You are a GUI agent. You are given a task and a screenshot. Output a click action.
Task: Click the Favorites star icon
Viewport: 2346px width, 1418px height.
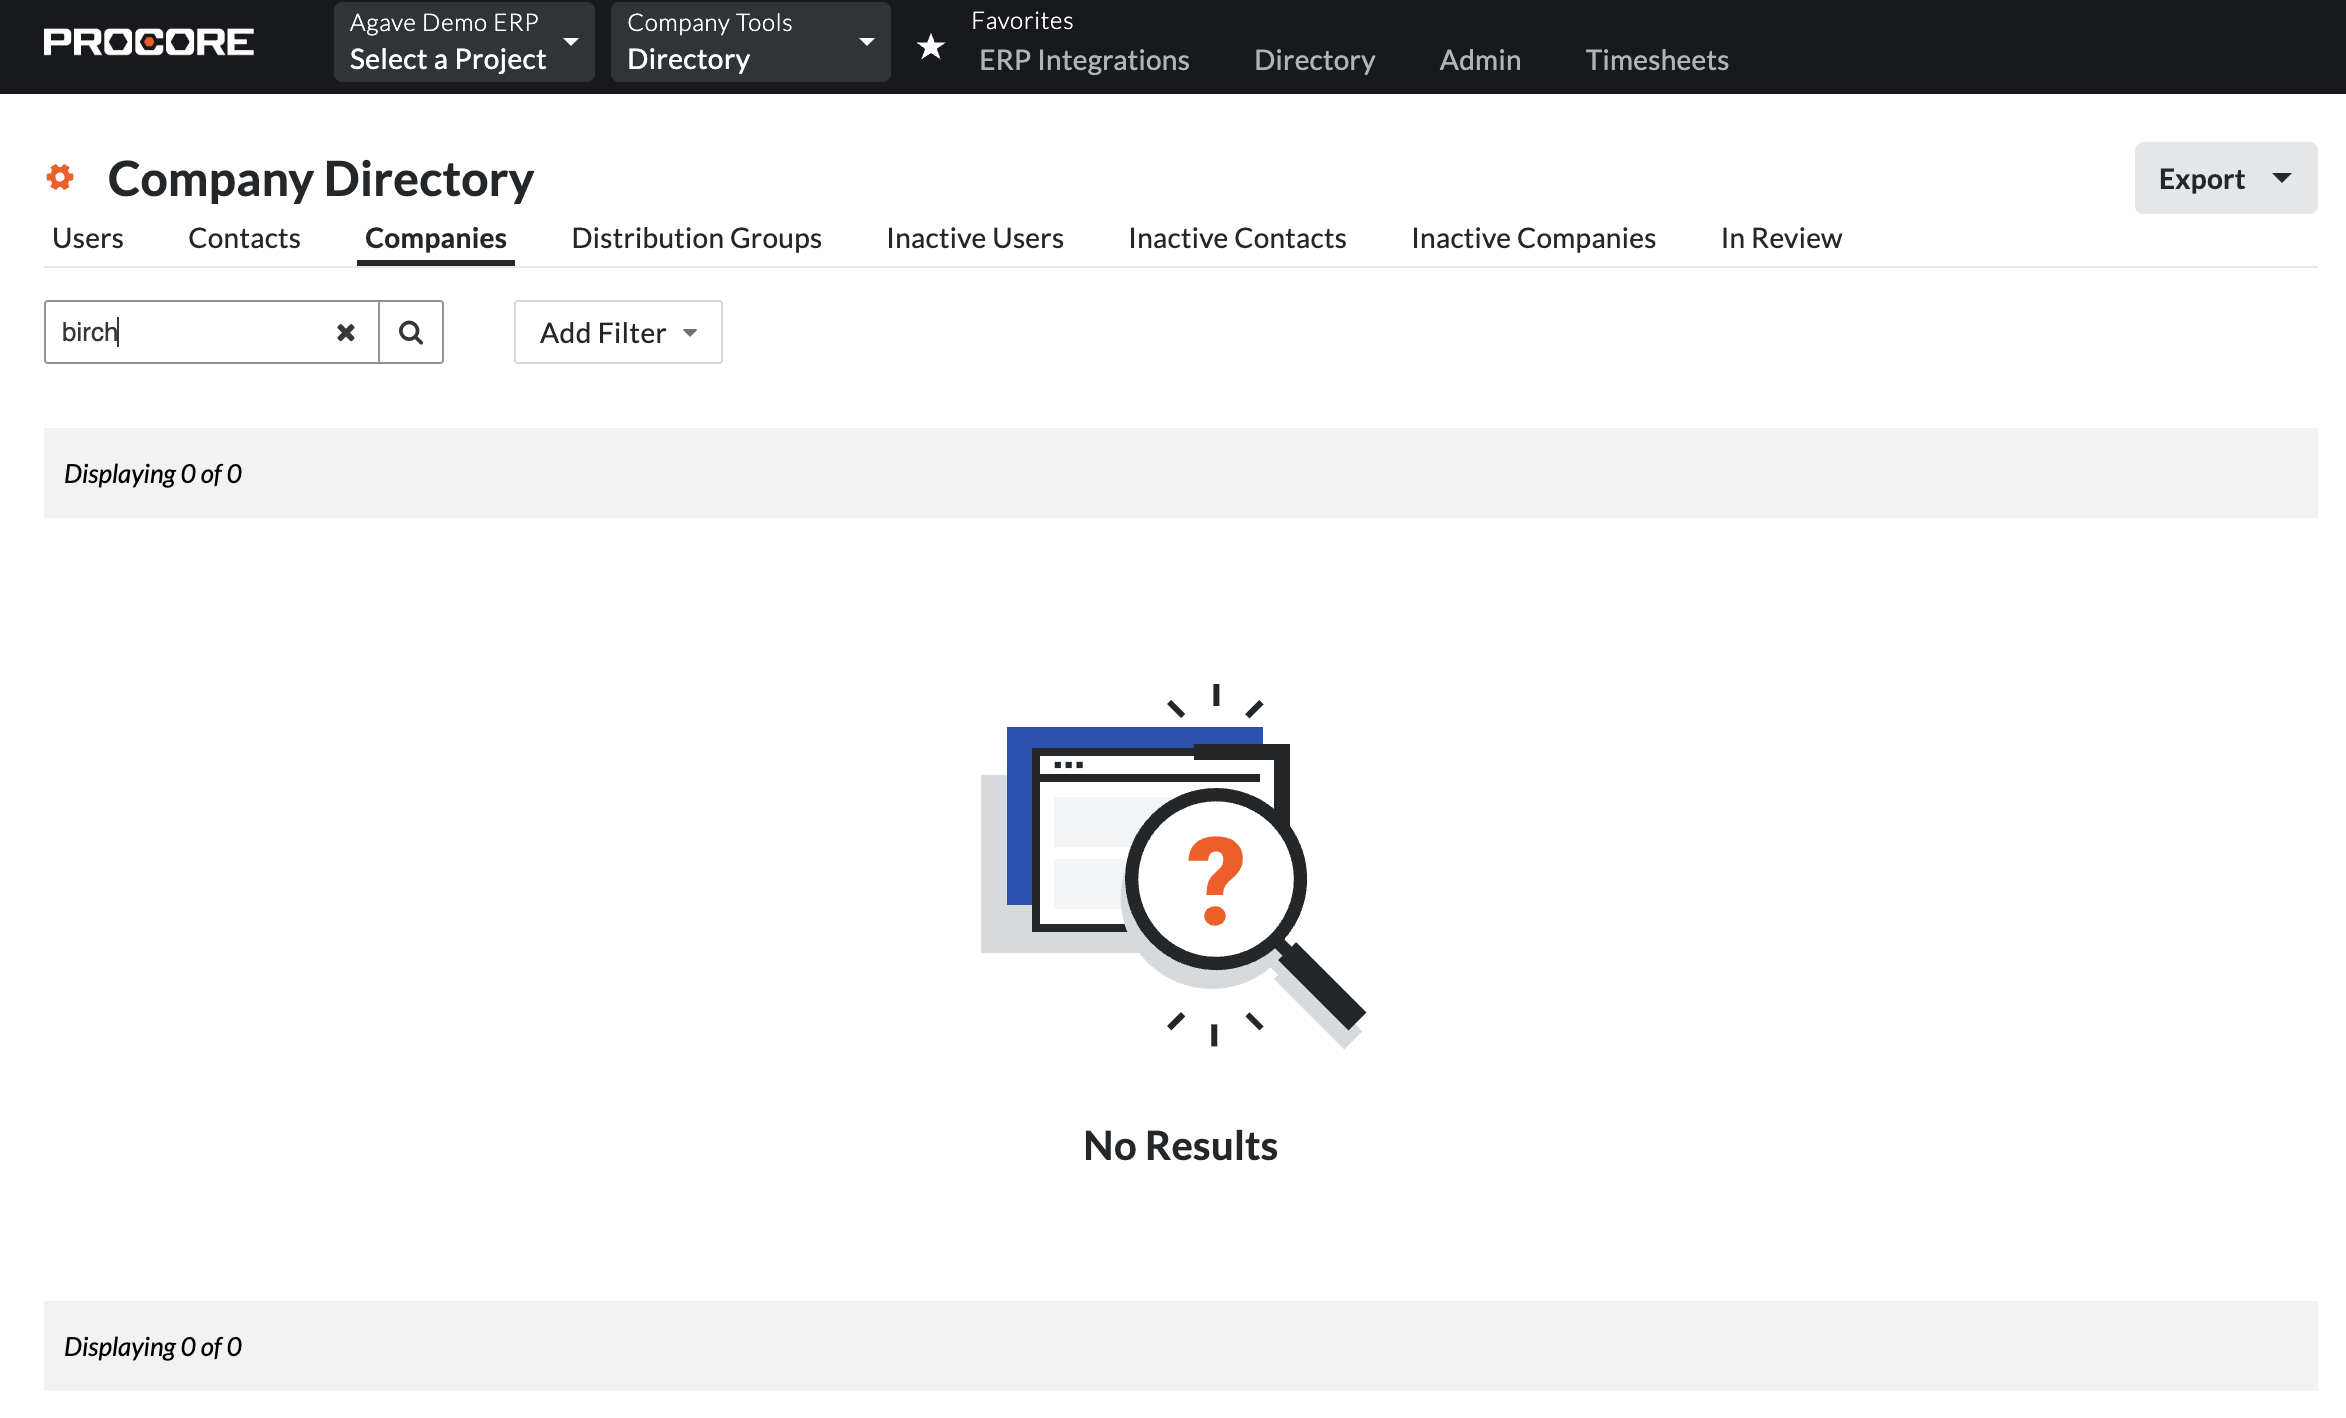click(930, 46)
